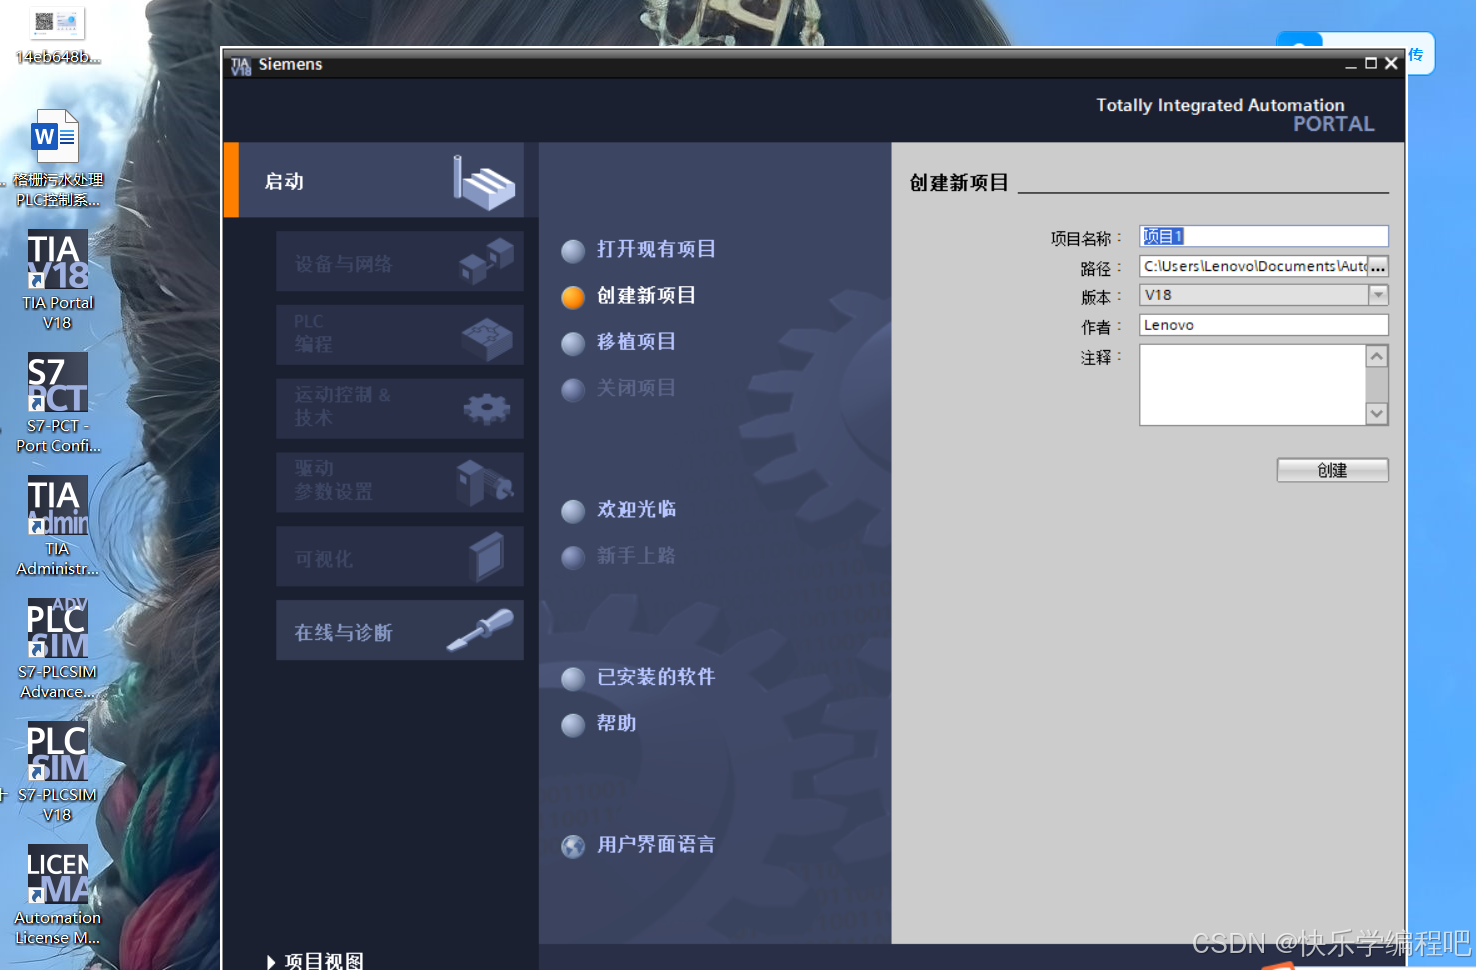
Task: Click the 创建 button
Action: [1332, 470]
